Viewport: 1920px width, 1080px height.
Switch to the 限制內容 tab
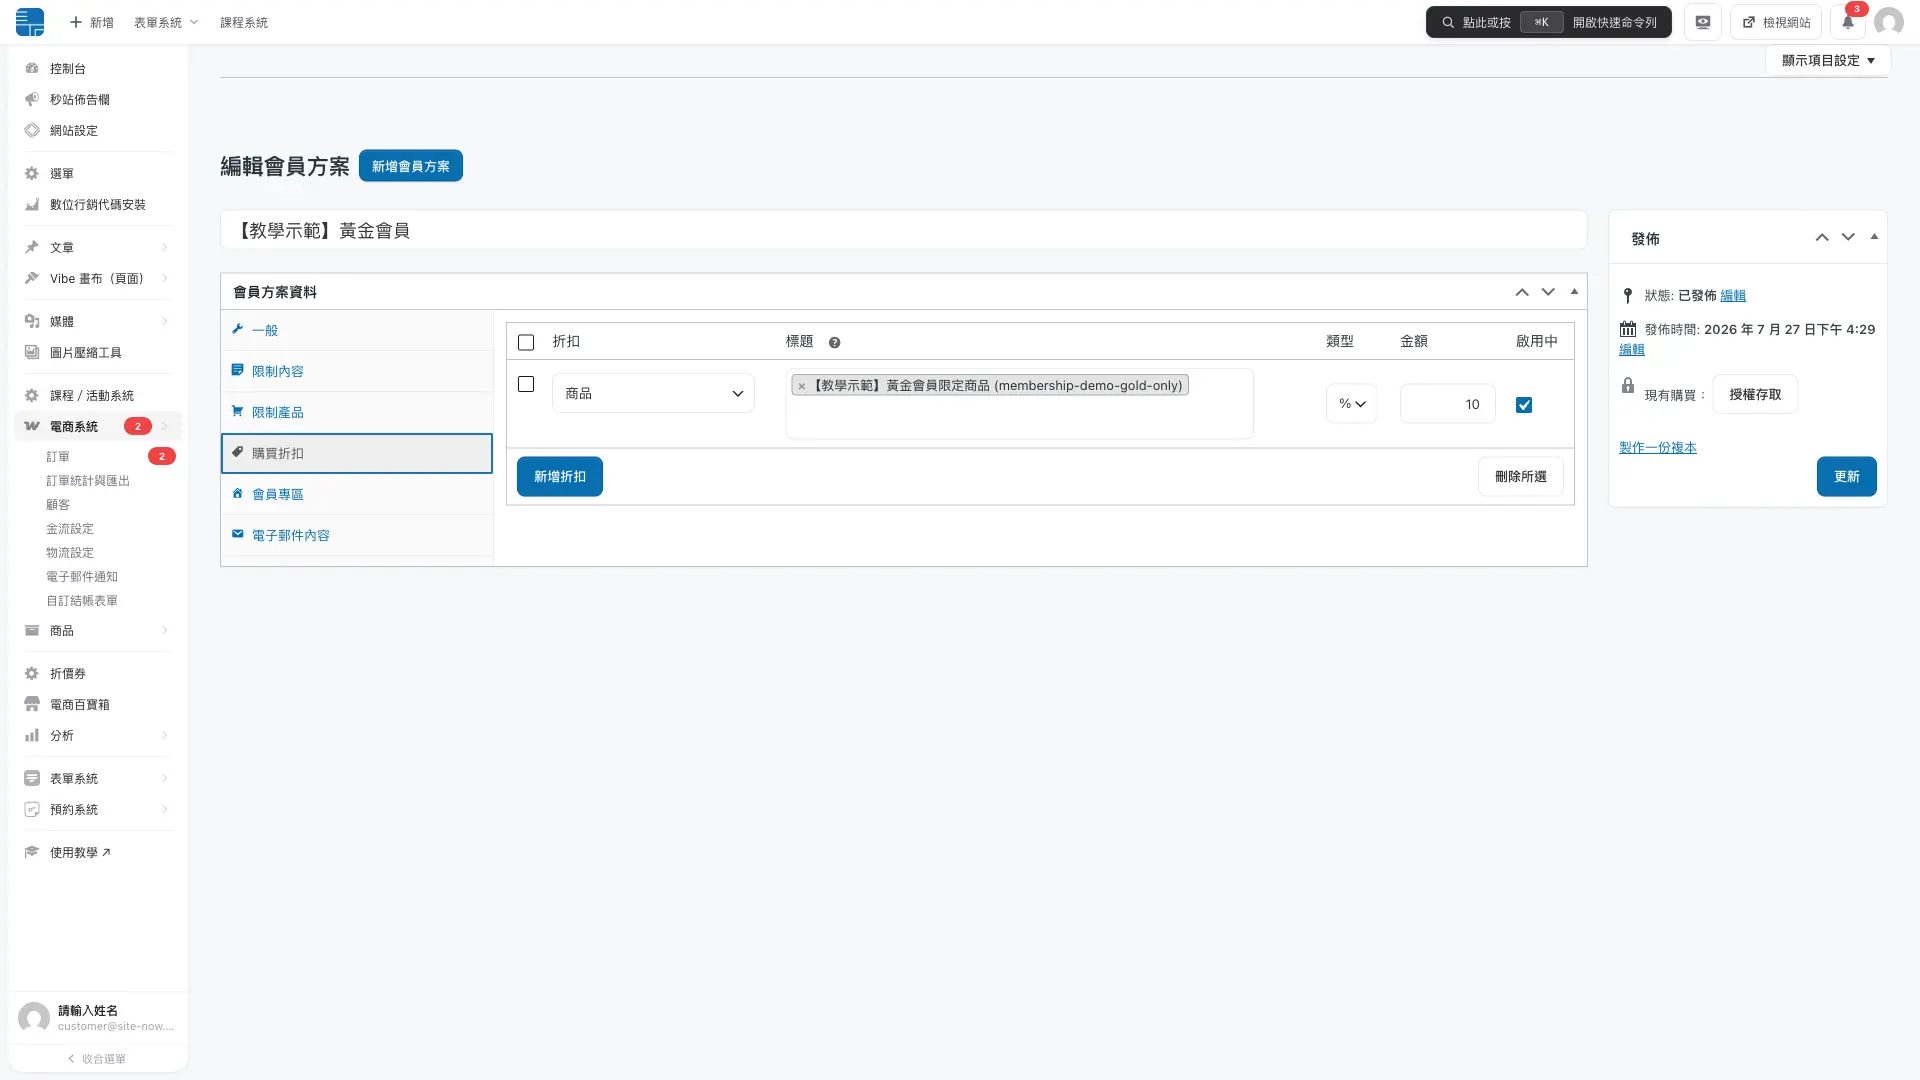357,372
